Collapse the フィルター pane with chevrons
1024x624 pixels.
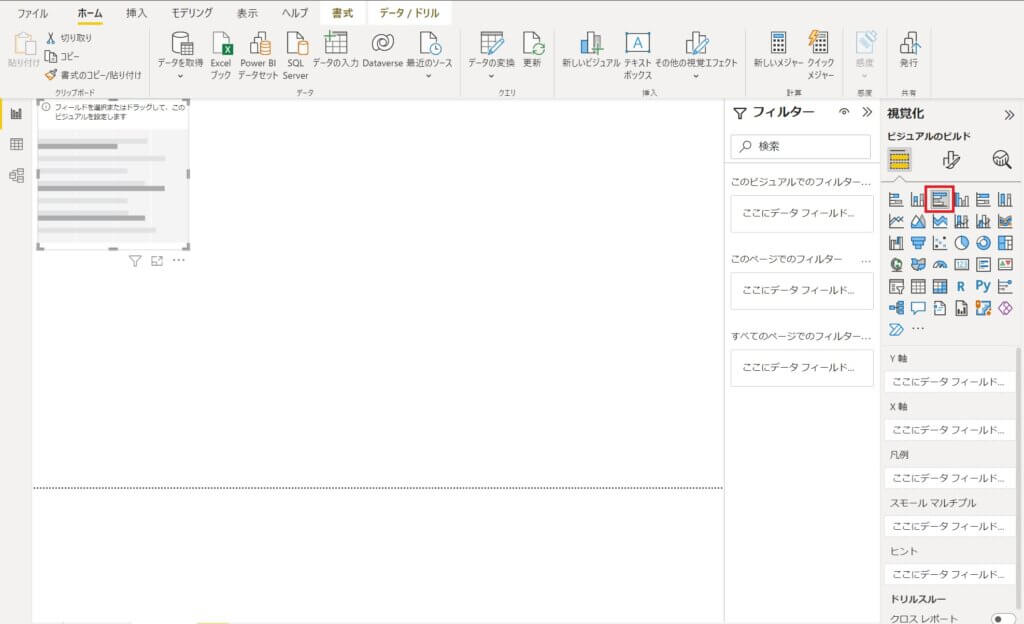(x=867, y=112)
